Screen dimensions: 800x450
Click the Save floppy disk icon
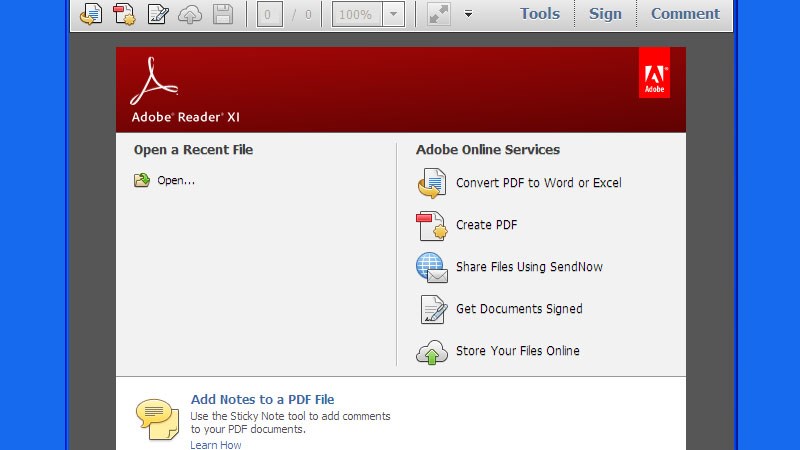222,14
